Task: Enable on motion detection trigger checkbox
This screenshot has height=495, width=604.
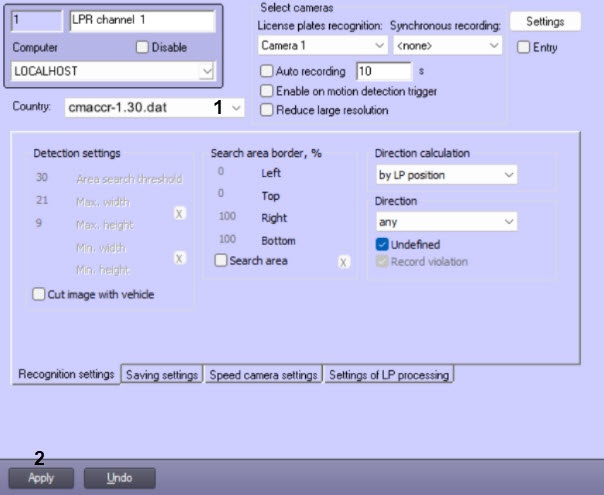Action: coord(267,91)
